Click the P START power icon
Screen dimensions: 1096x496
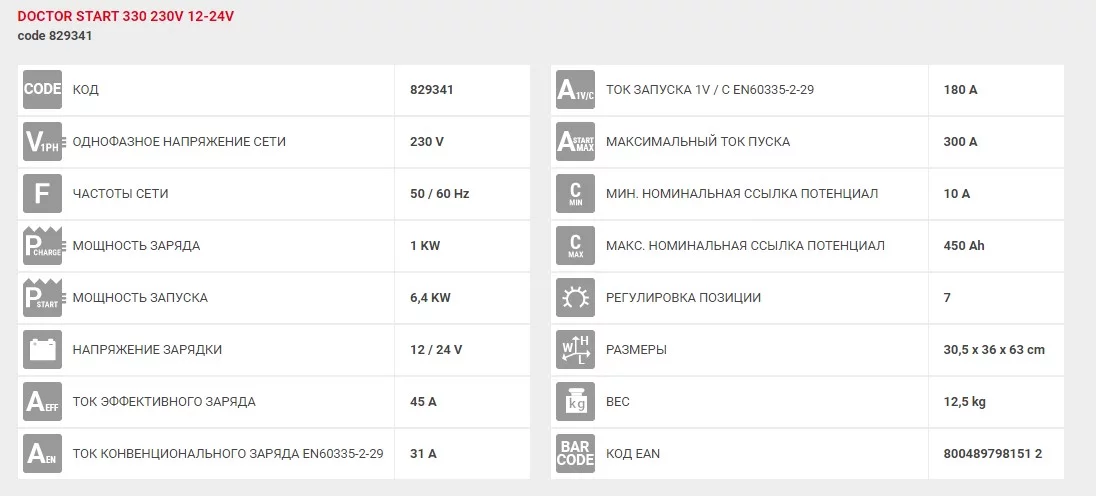coord(43,298)
